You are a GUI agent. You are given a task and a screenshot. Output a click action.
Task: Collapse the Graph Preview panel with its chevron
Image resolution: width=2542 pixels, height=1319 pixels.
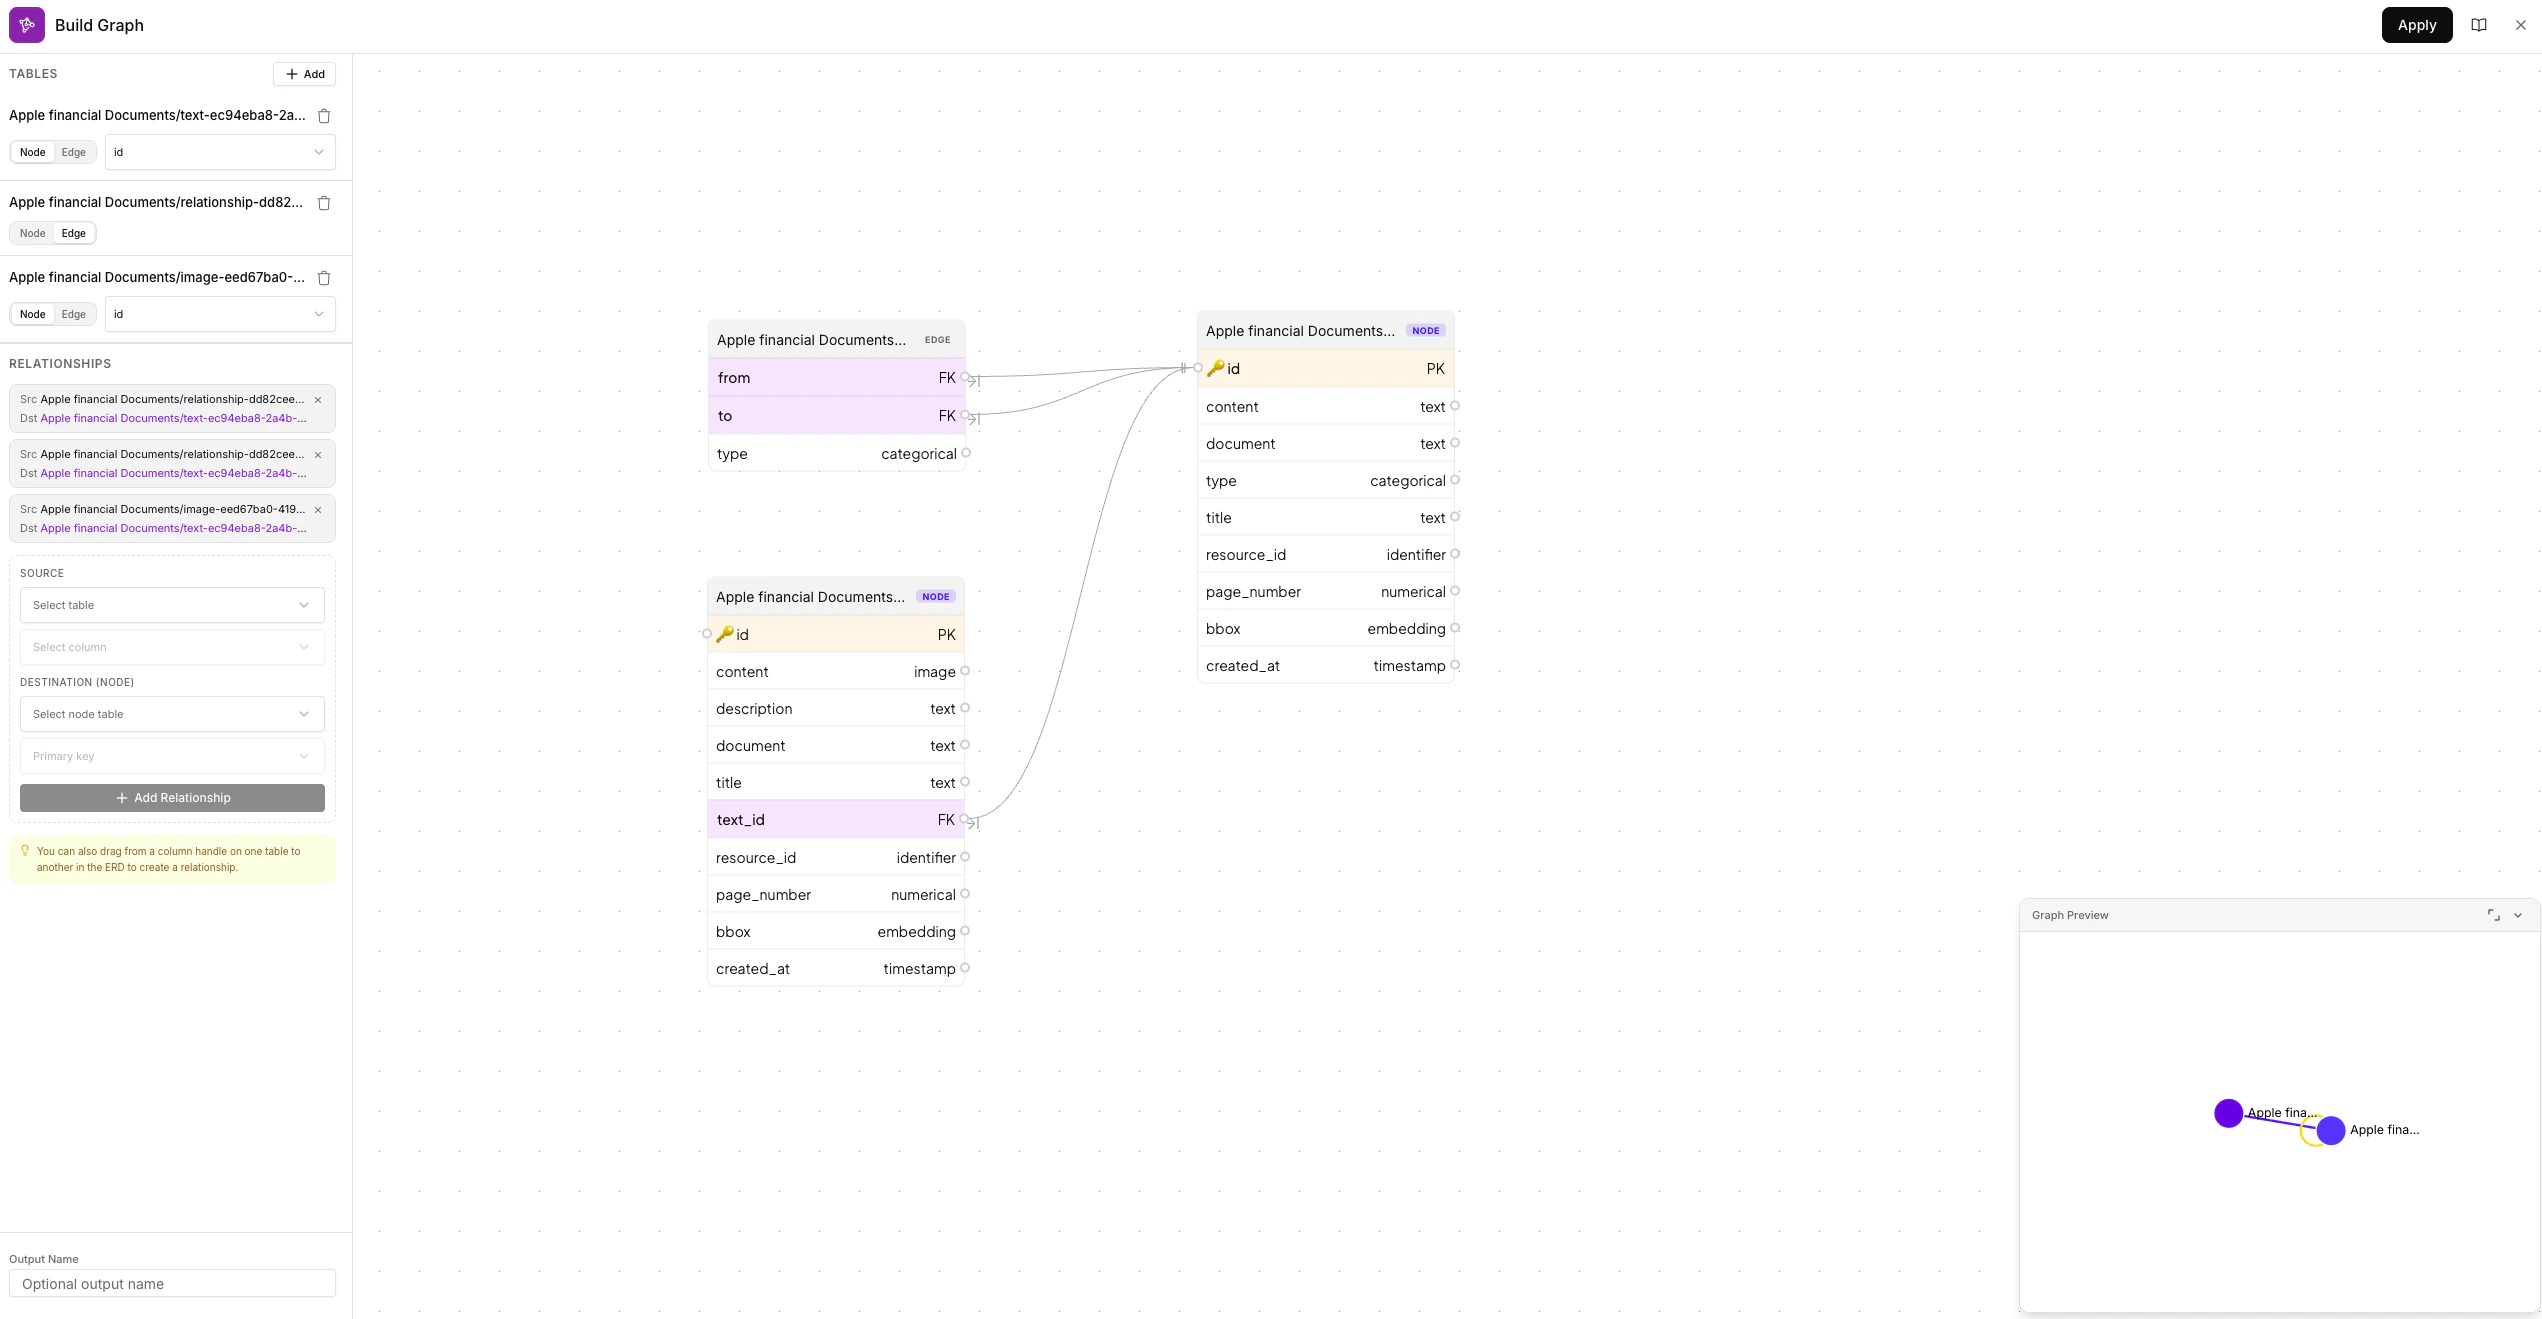(x=2518, y=915)
